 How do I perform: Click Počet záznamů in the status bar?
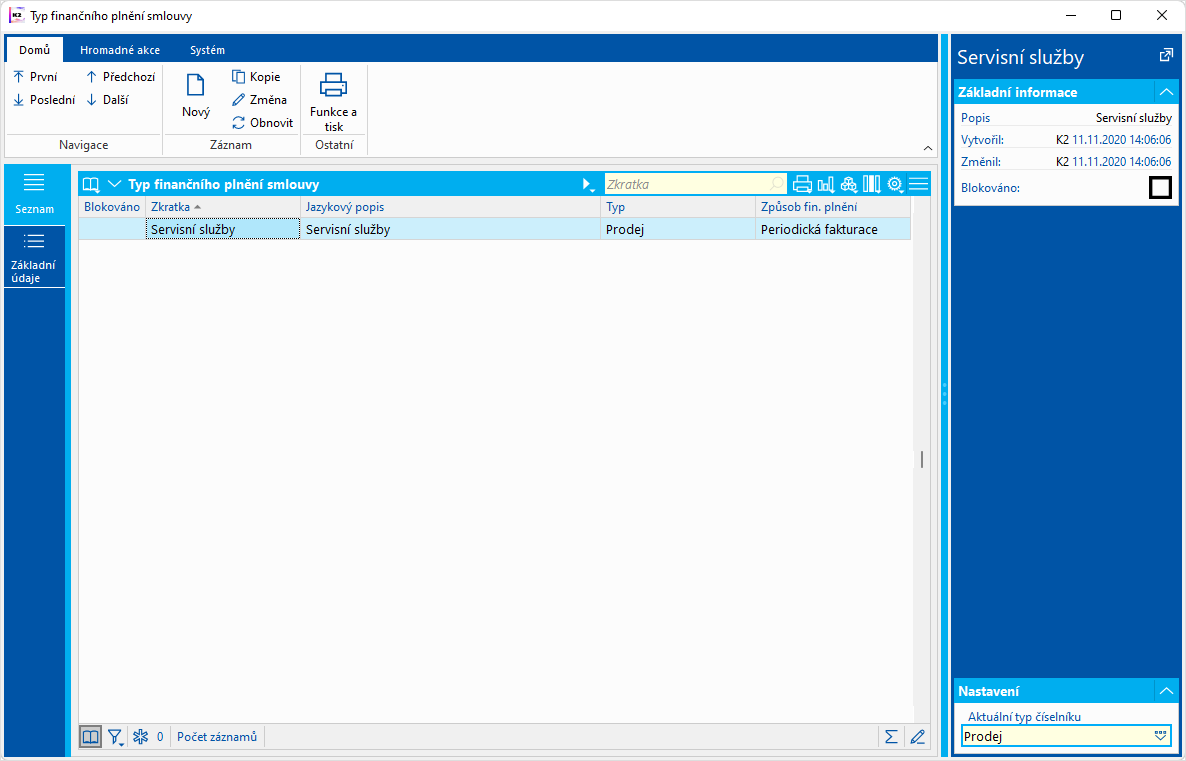[x=217, y=737]
